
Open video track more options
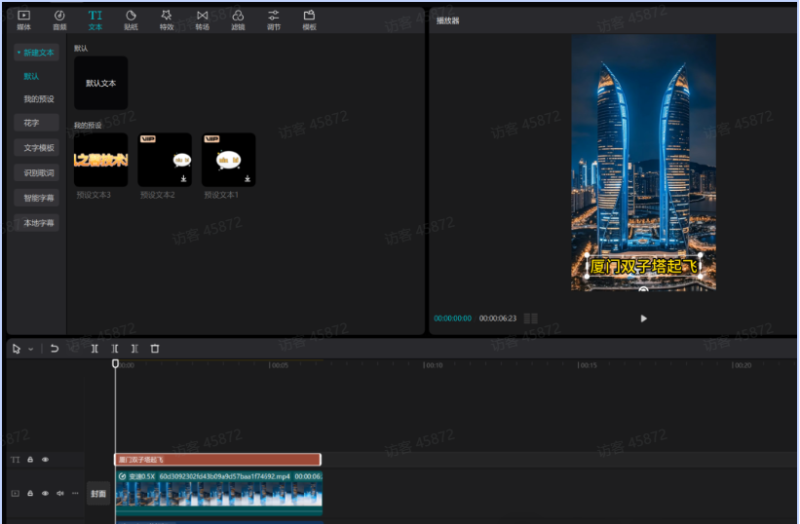click(76, 493)
